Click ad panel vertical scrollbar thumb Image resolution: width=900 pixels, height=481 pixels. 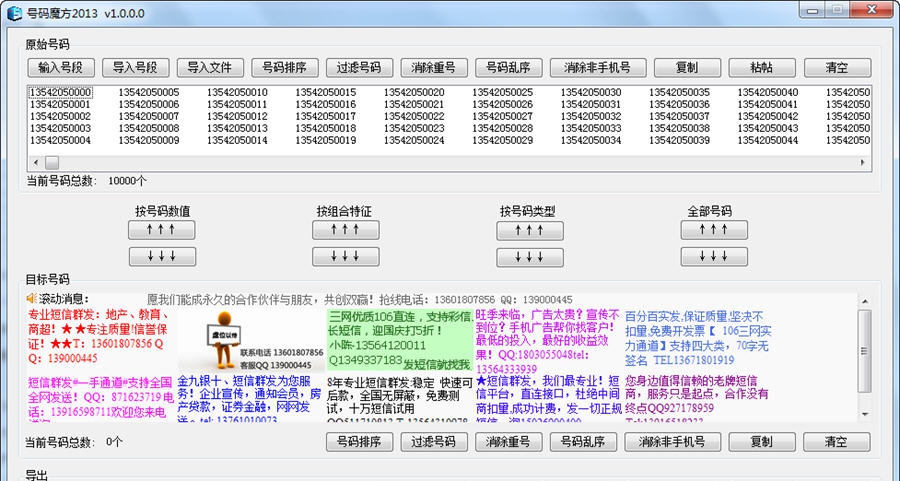pos(865,351)
